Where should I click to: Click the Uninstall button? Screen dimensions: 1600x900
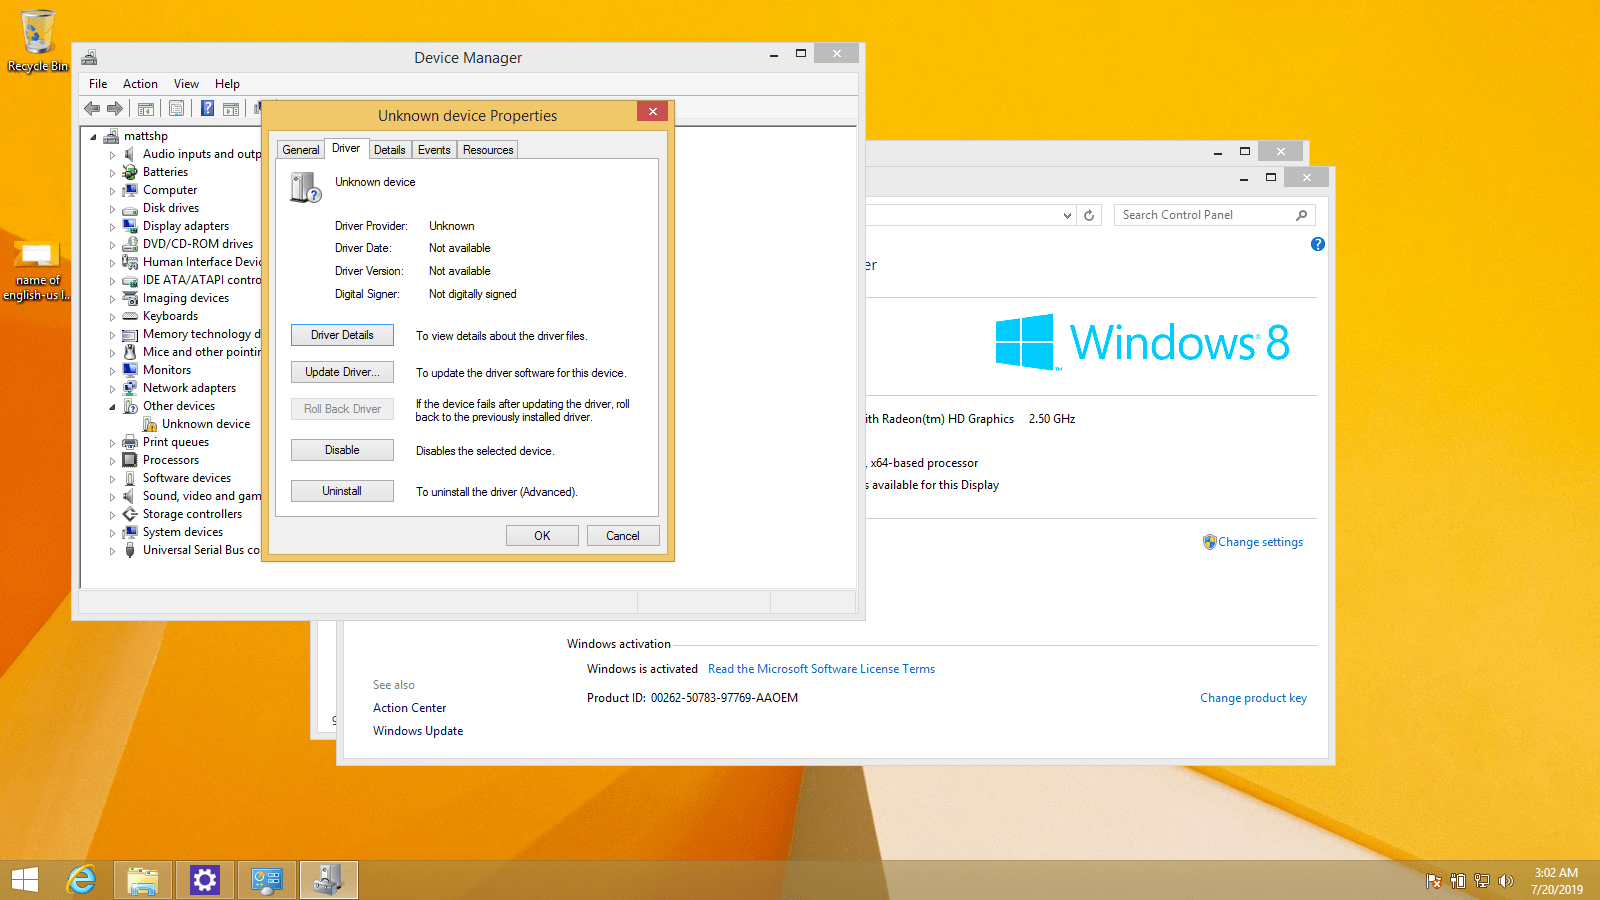(342, 491)
